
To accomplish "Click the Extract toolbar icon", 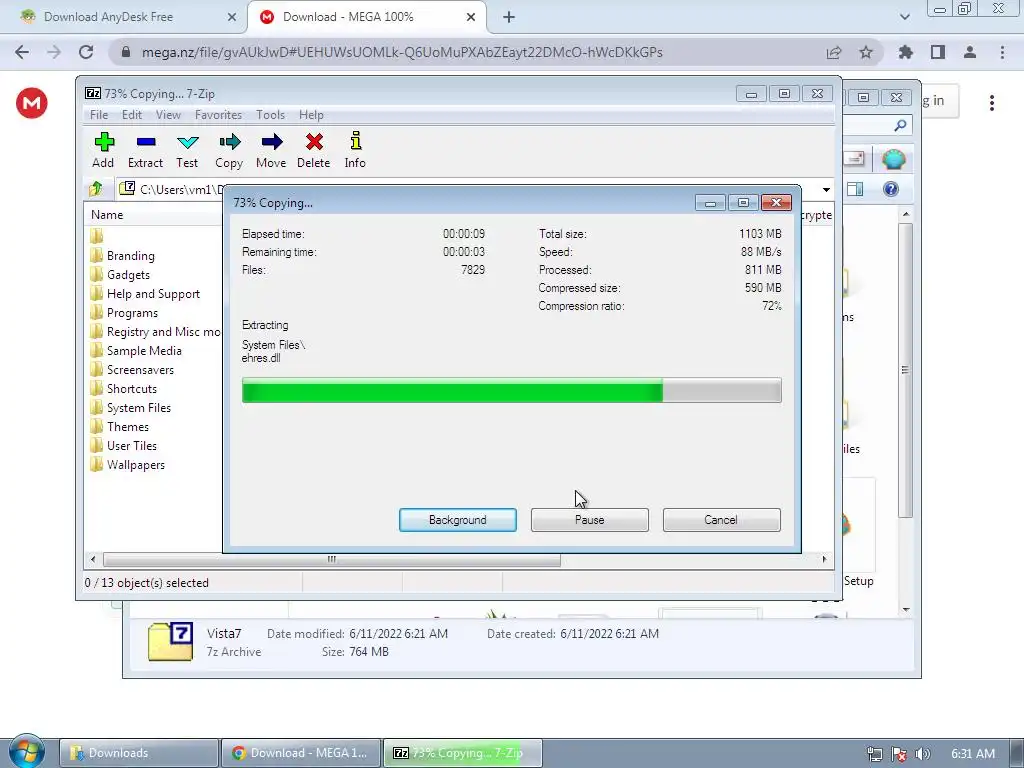I will pyautogui.click(x=145, y=150).
